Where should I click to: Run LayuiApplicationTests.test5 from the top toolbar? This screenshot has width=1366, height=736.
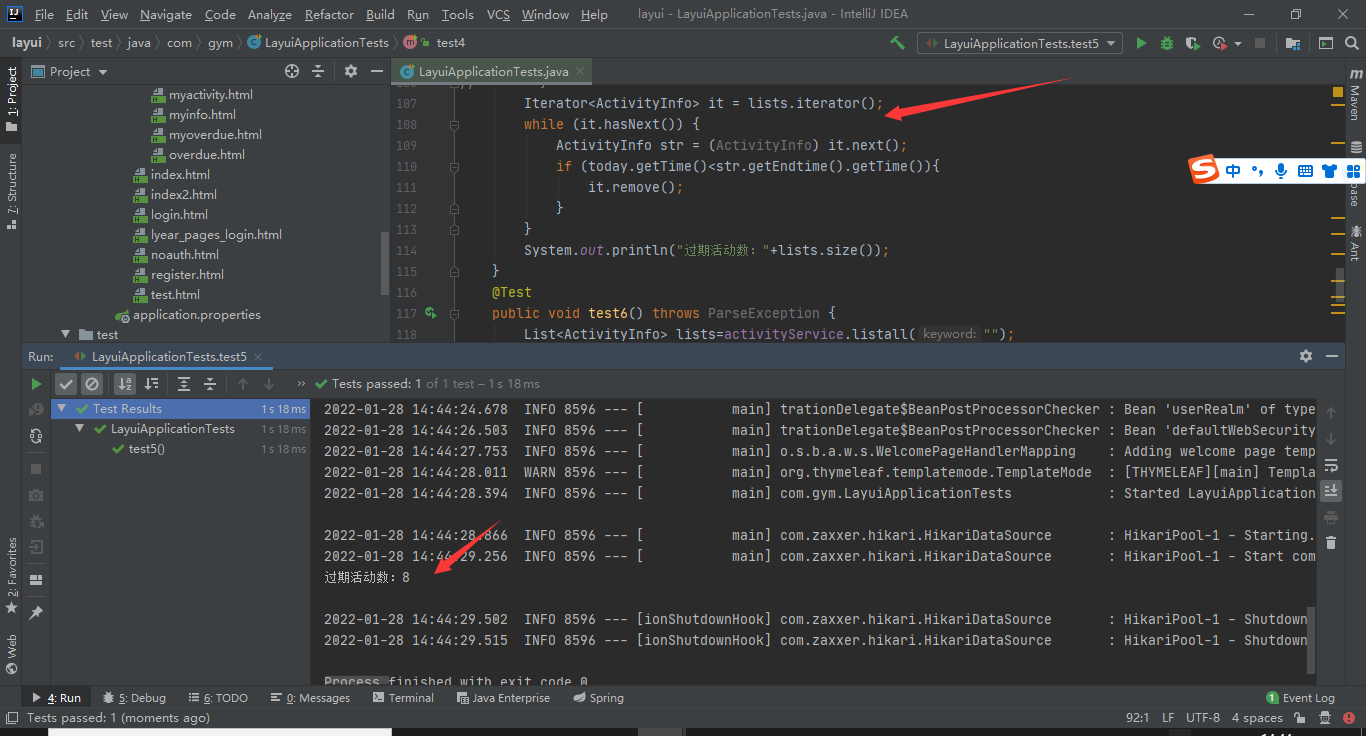point(1141,43)
